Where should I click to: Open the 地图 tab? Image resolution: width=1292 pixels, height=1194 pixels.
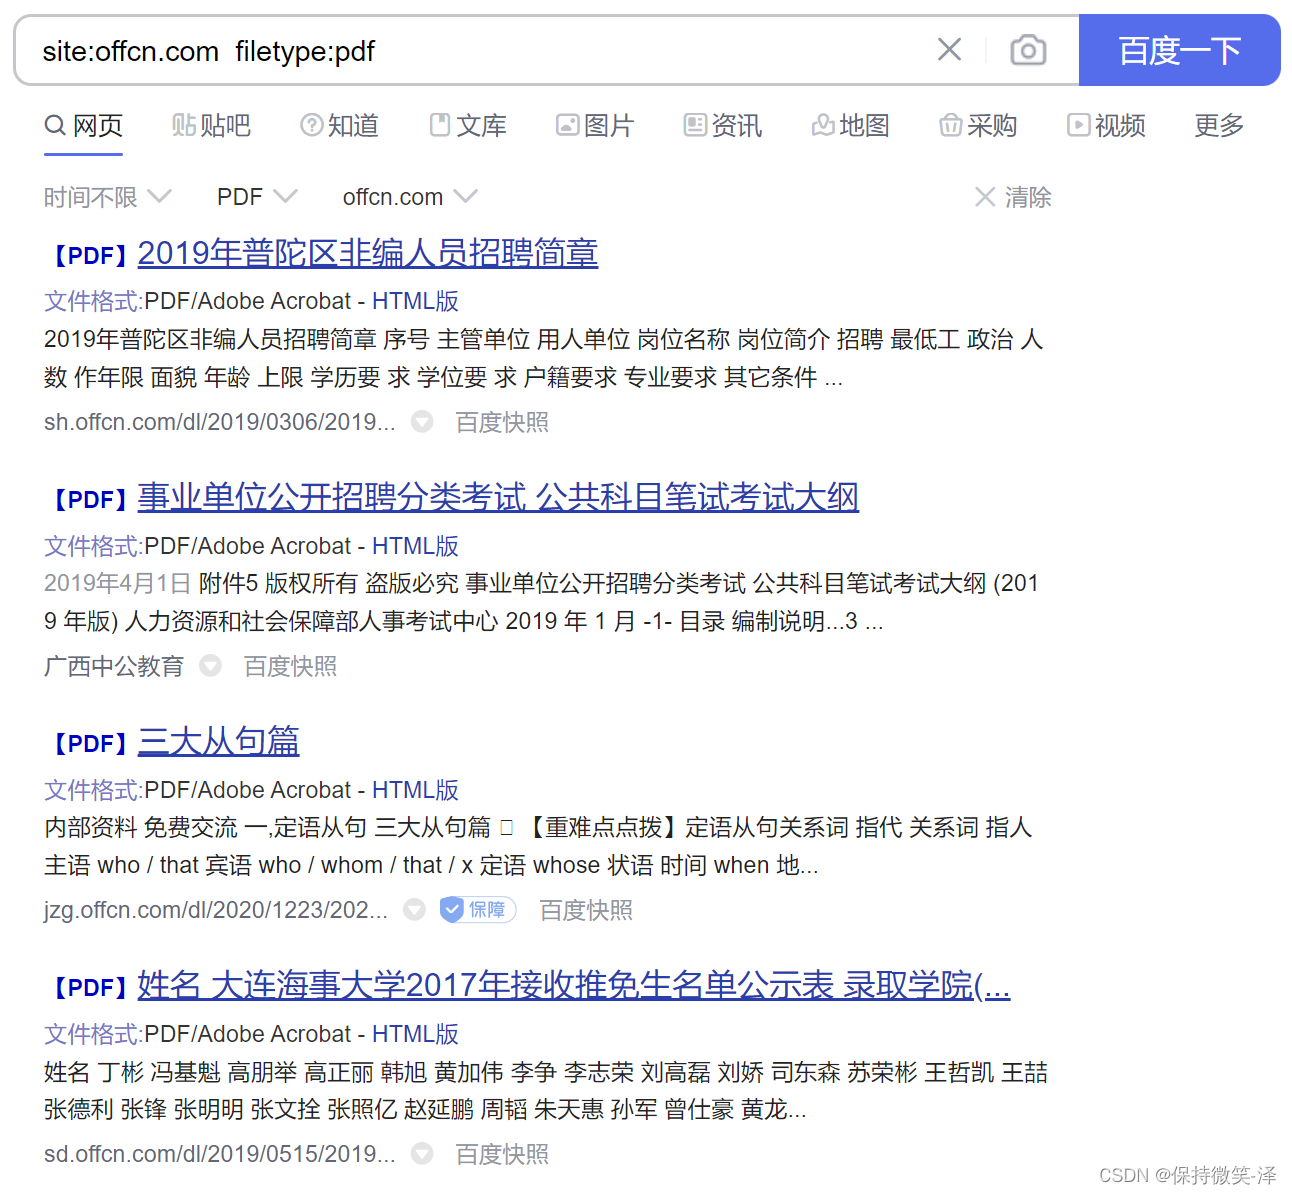850,126
